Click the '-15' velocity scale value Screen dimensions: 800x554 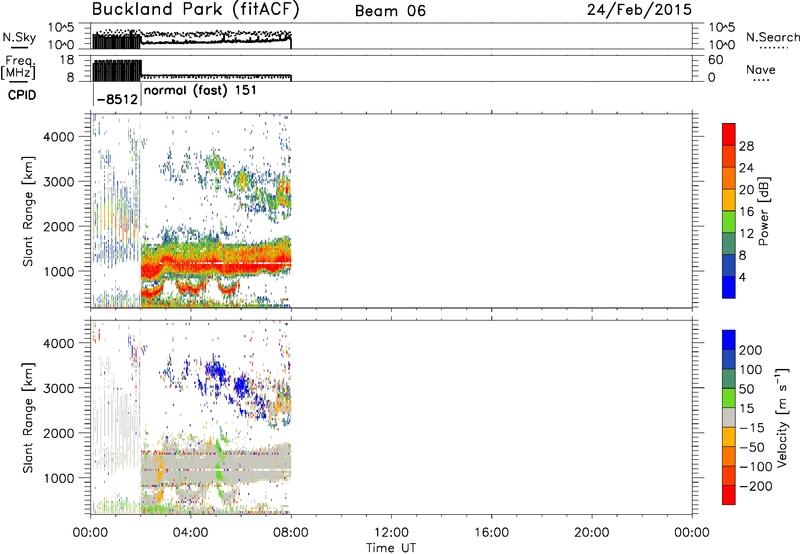(751, 428)
